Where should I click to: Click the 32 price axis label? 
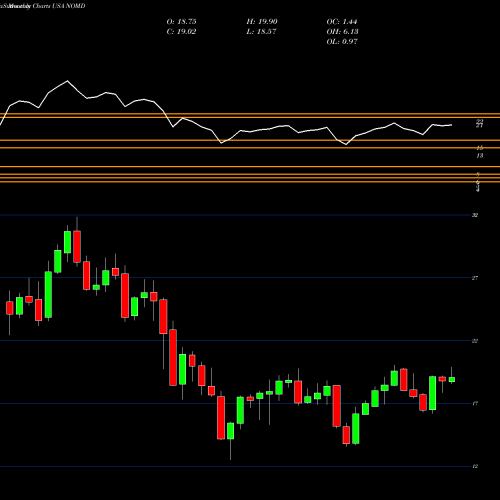[x=475, y=215]
